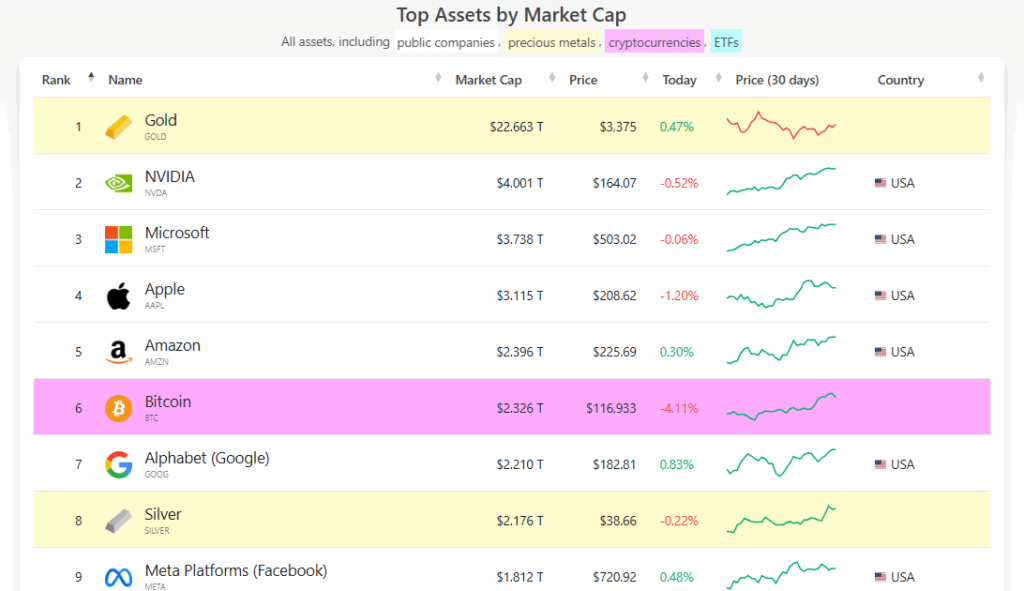View Apple 30-day price chart
The height and width of the screenshot is (591, 1024).
pos(781,294)
